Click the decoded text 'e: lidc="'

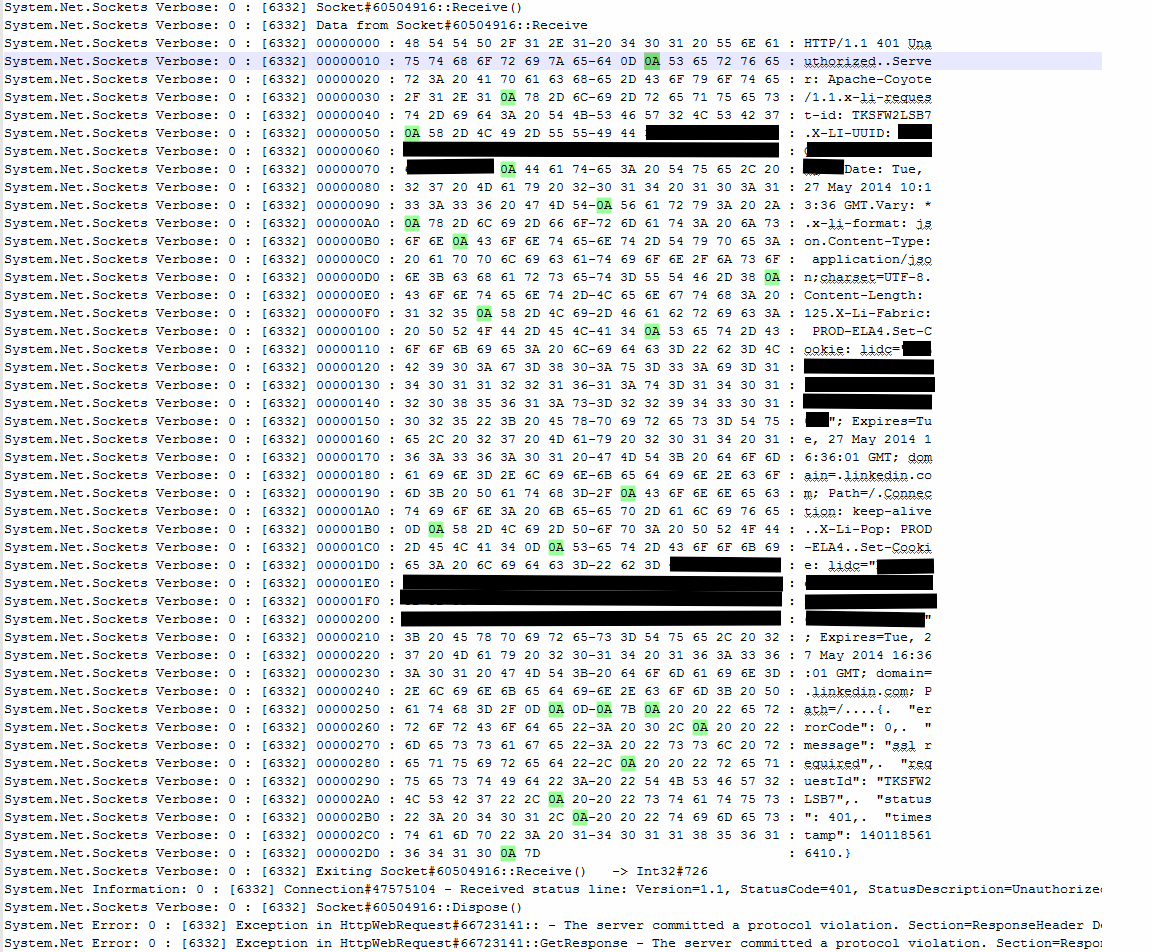click(839, 565)
